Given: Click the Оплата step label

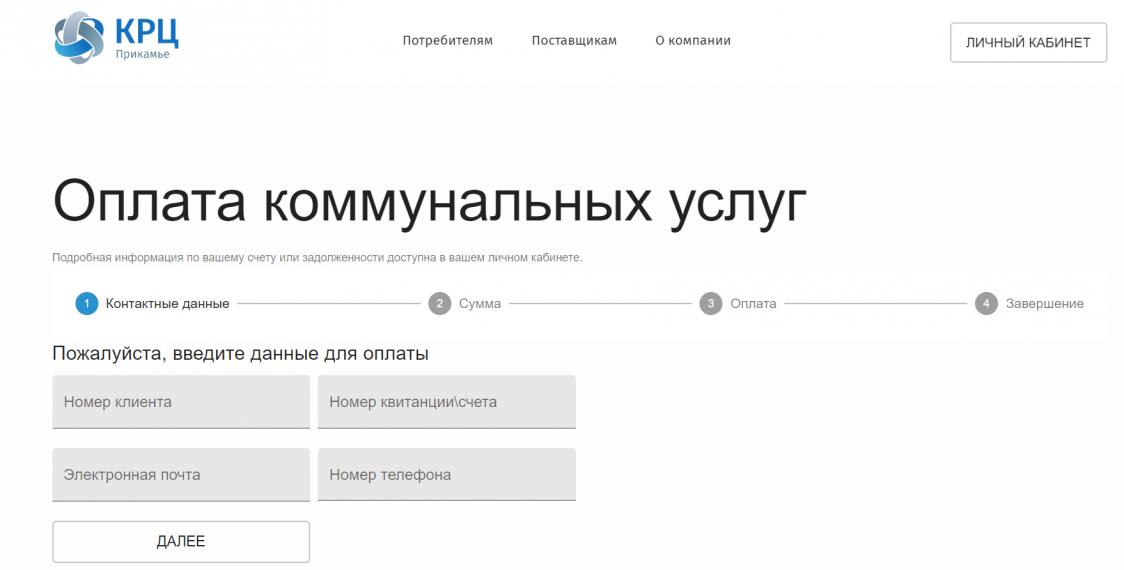Looking at the screenshot, I should [x=753, y=304].
